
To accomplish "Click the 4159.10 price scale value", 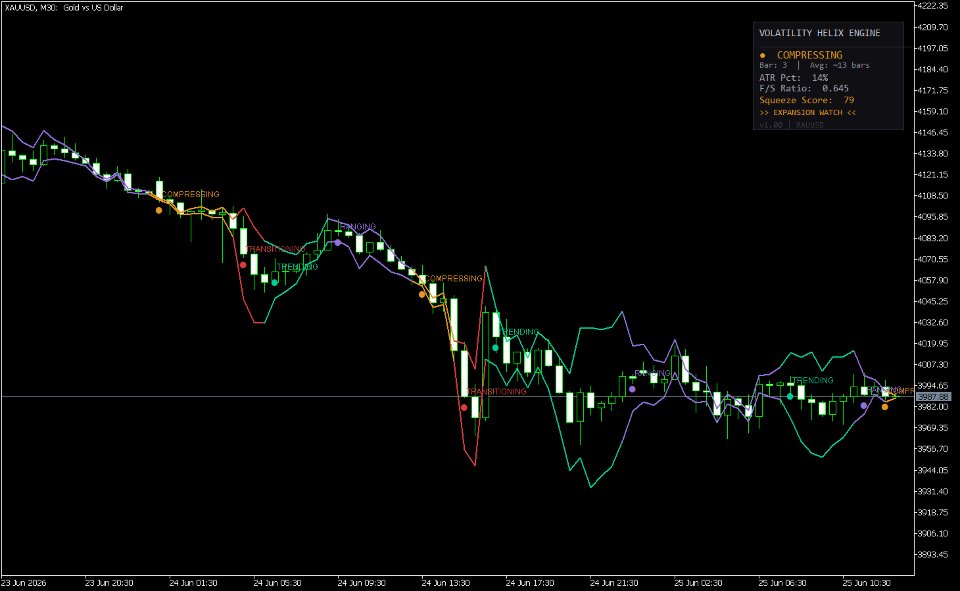I will (x=933, y=111).
